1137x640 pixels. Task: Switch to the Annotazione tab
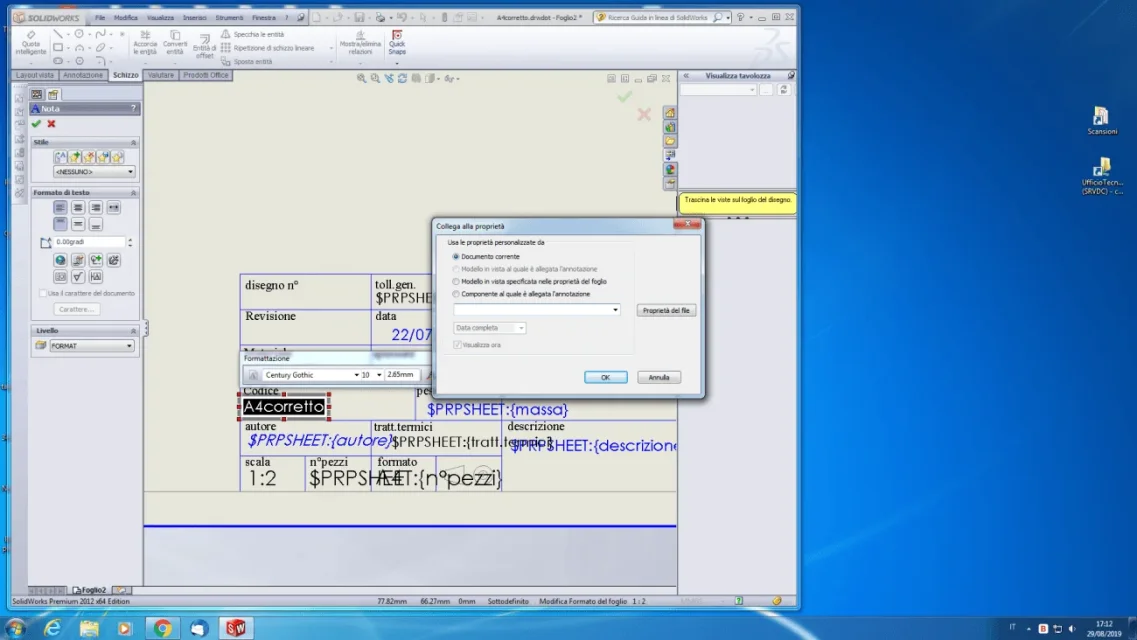83,75
